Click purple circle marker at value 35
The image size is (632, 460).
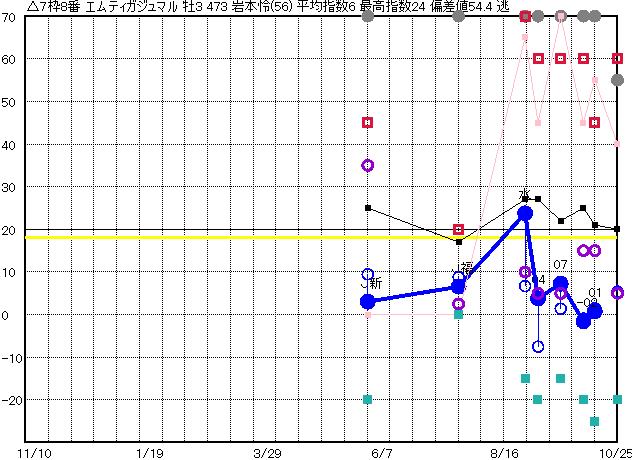pos(367,165)
